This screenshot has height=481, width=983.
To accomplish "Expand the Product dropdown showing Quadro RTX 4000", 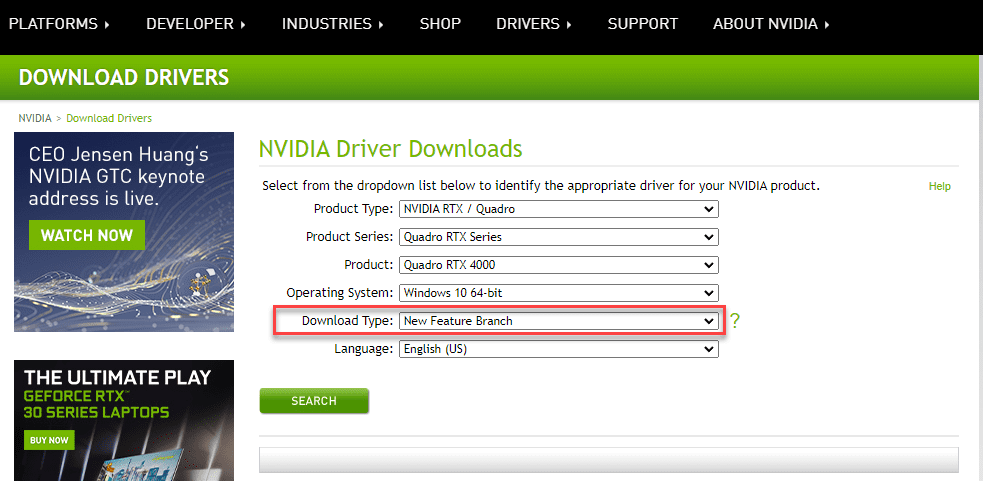I will coord(559,265).
